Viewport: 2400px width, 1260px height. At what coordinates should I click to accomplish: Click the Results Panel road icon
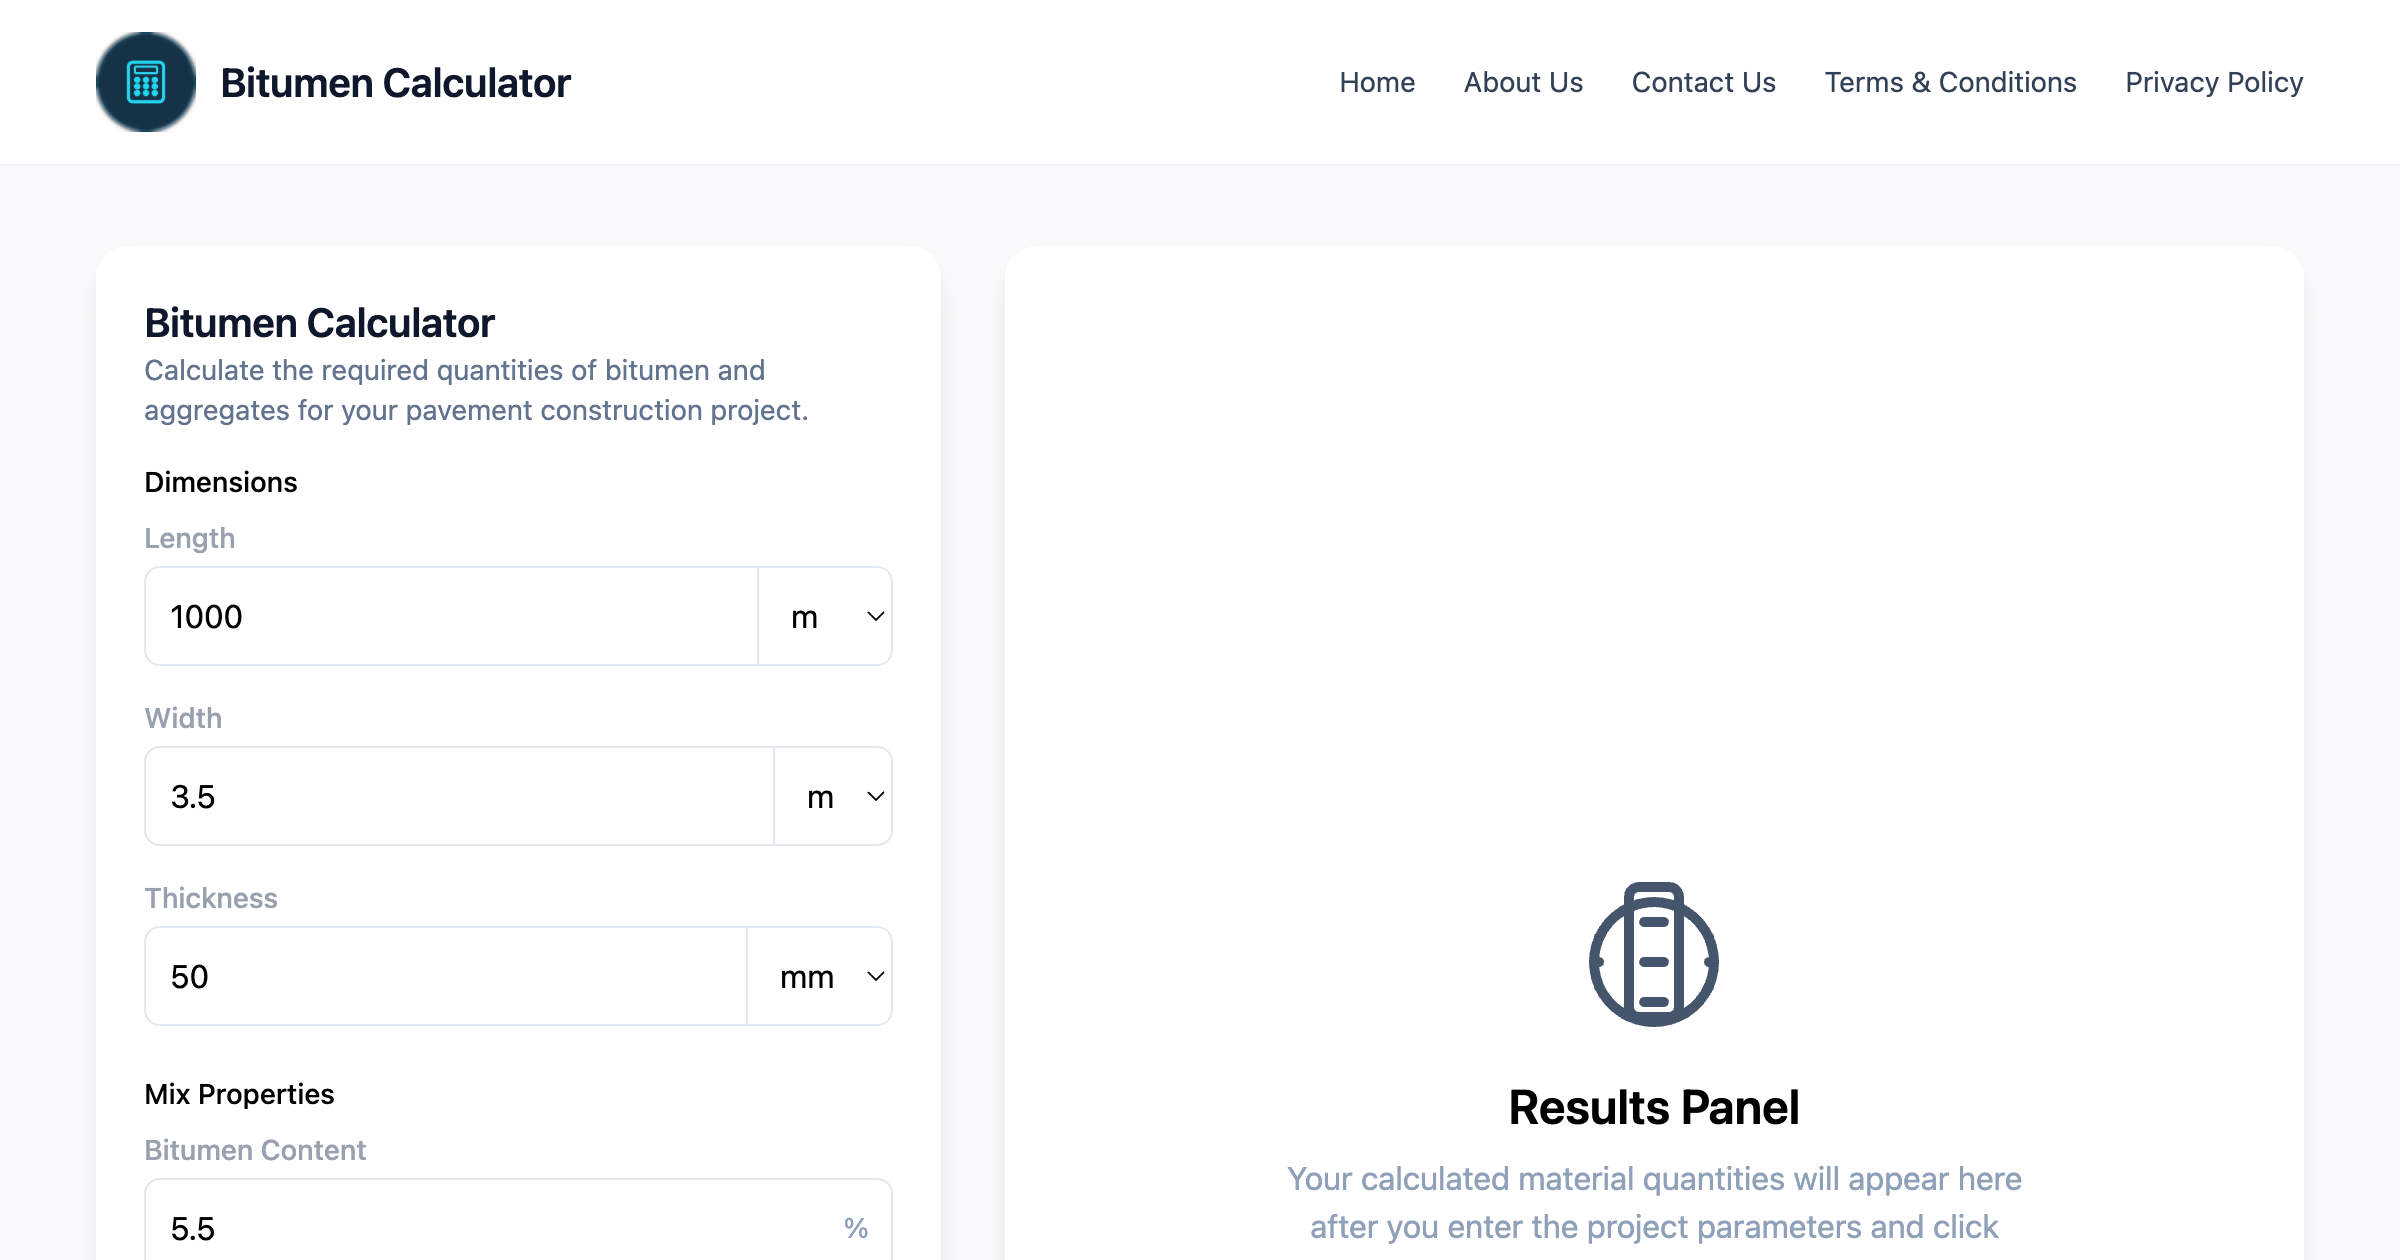tap(1653, 954)
